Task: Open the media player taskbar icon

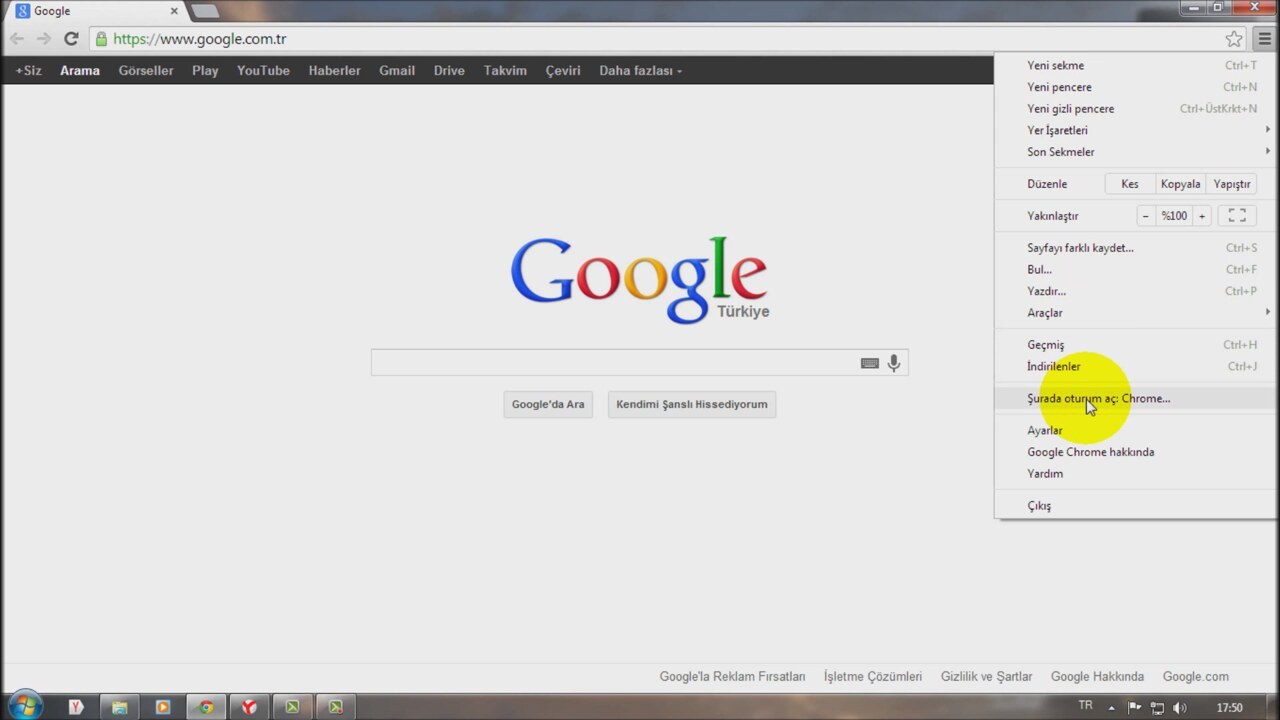Action: click(162, 707)
